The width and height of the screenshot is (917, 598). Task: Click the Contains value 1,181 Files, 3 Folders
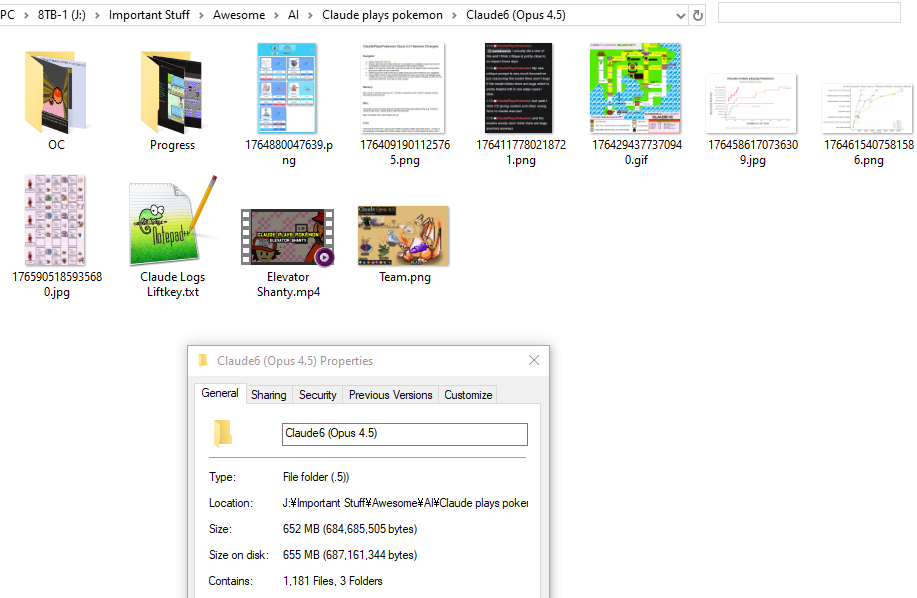(333, 581)
